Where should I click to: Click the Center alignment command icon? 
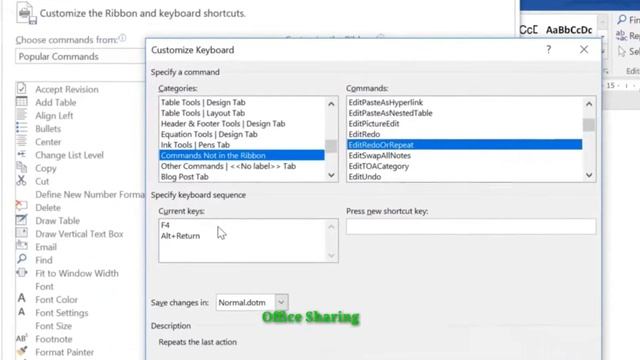(22, 141)
